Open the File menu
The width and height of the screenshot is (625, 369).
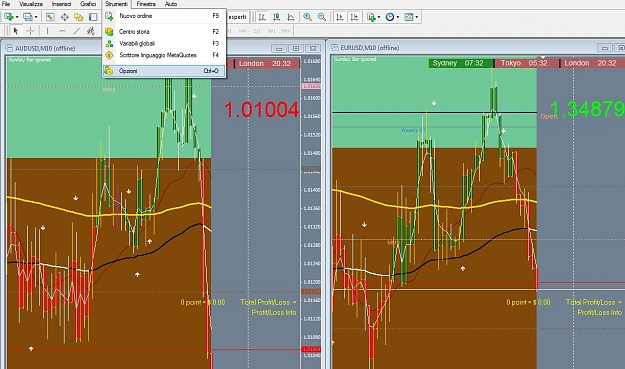coord(6,4)
